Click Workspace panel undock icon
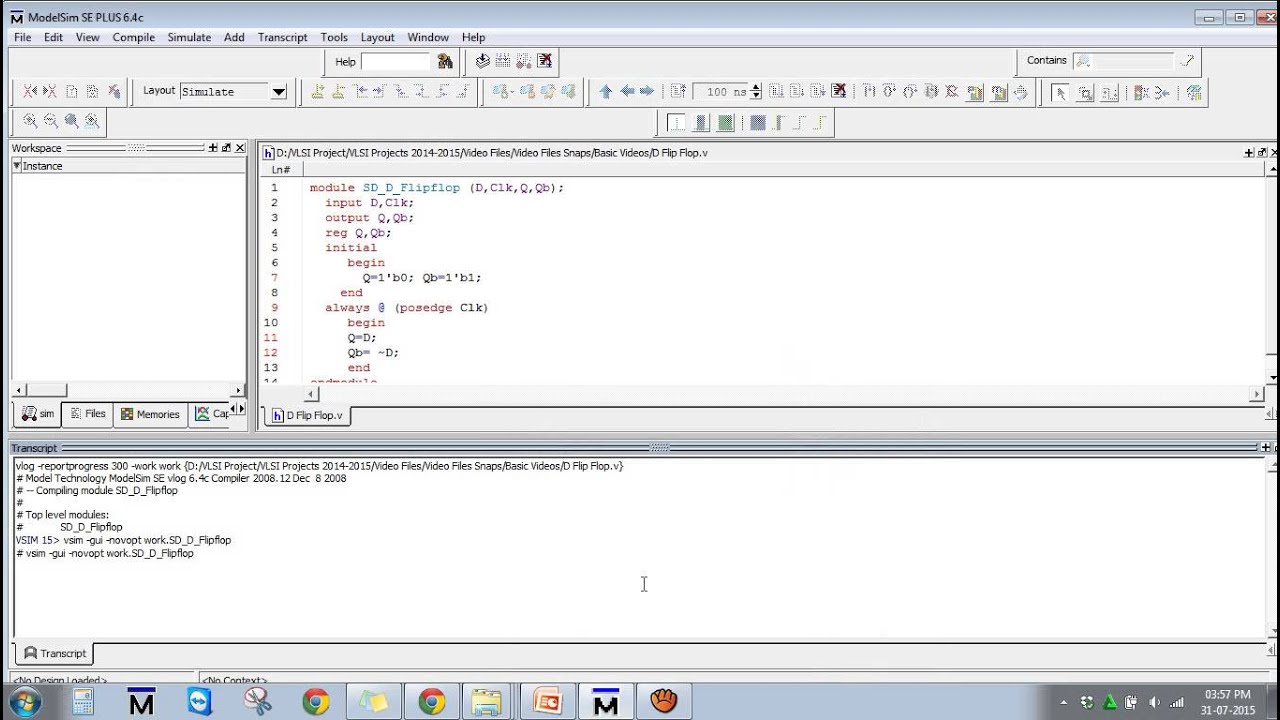Screen dimensions: 1280x720 point(226,148)
